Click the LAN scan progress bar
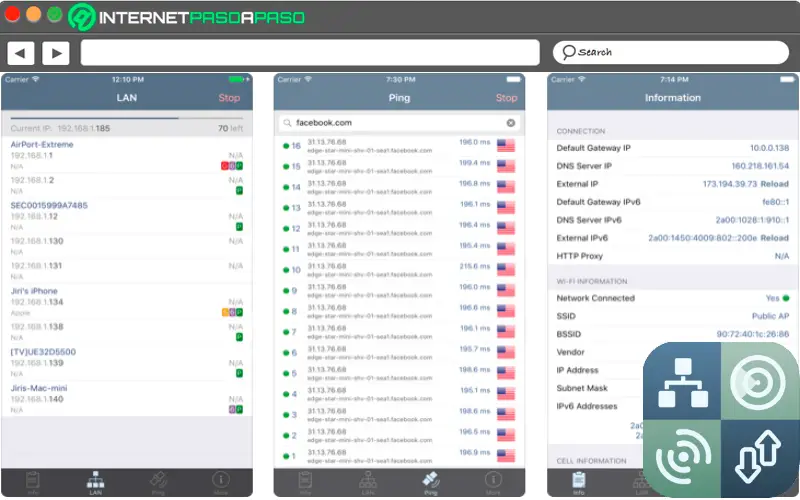The image size is (800, 500). [x=127, y=118]
